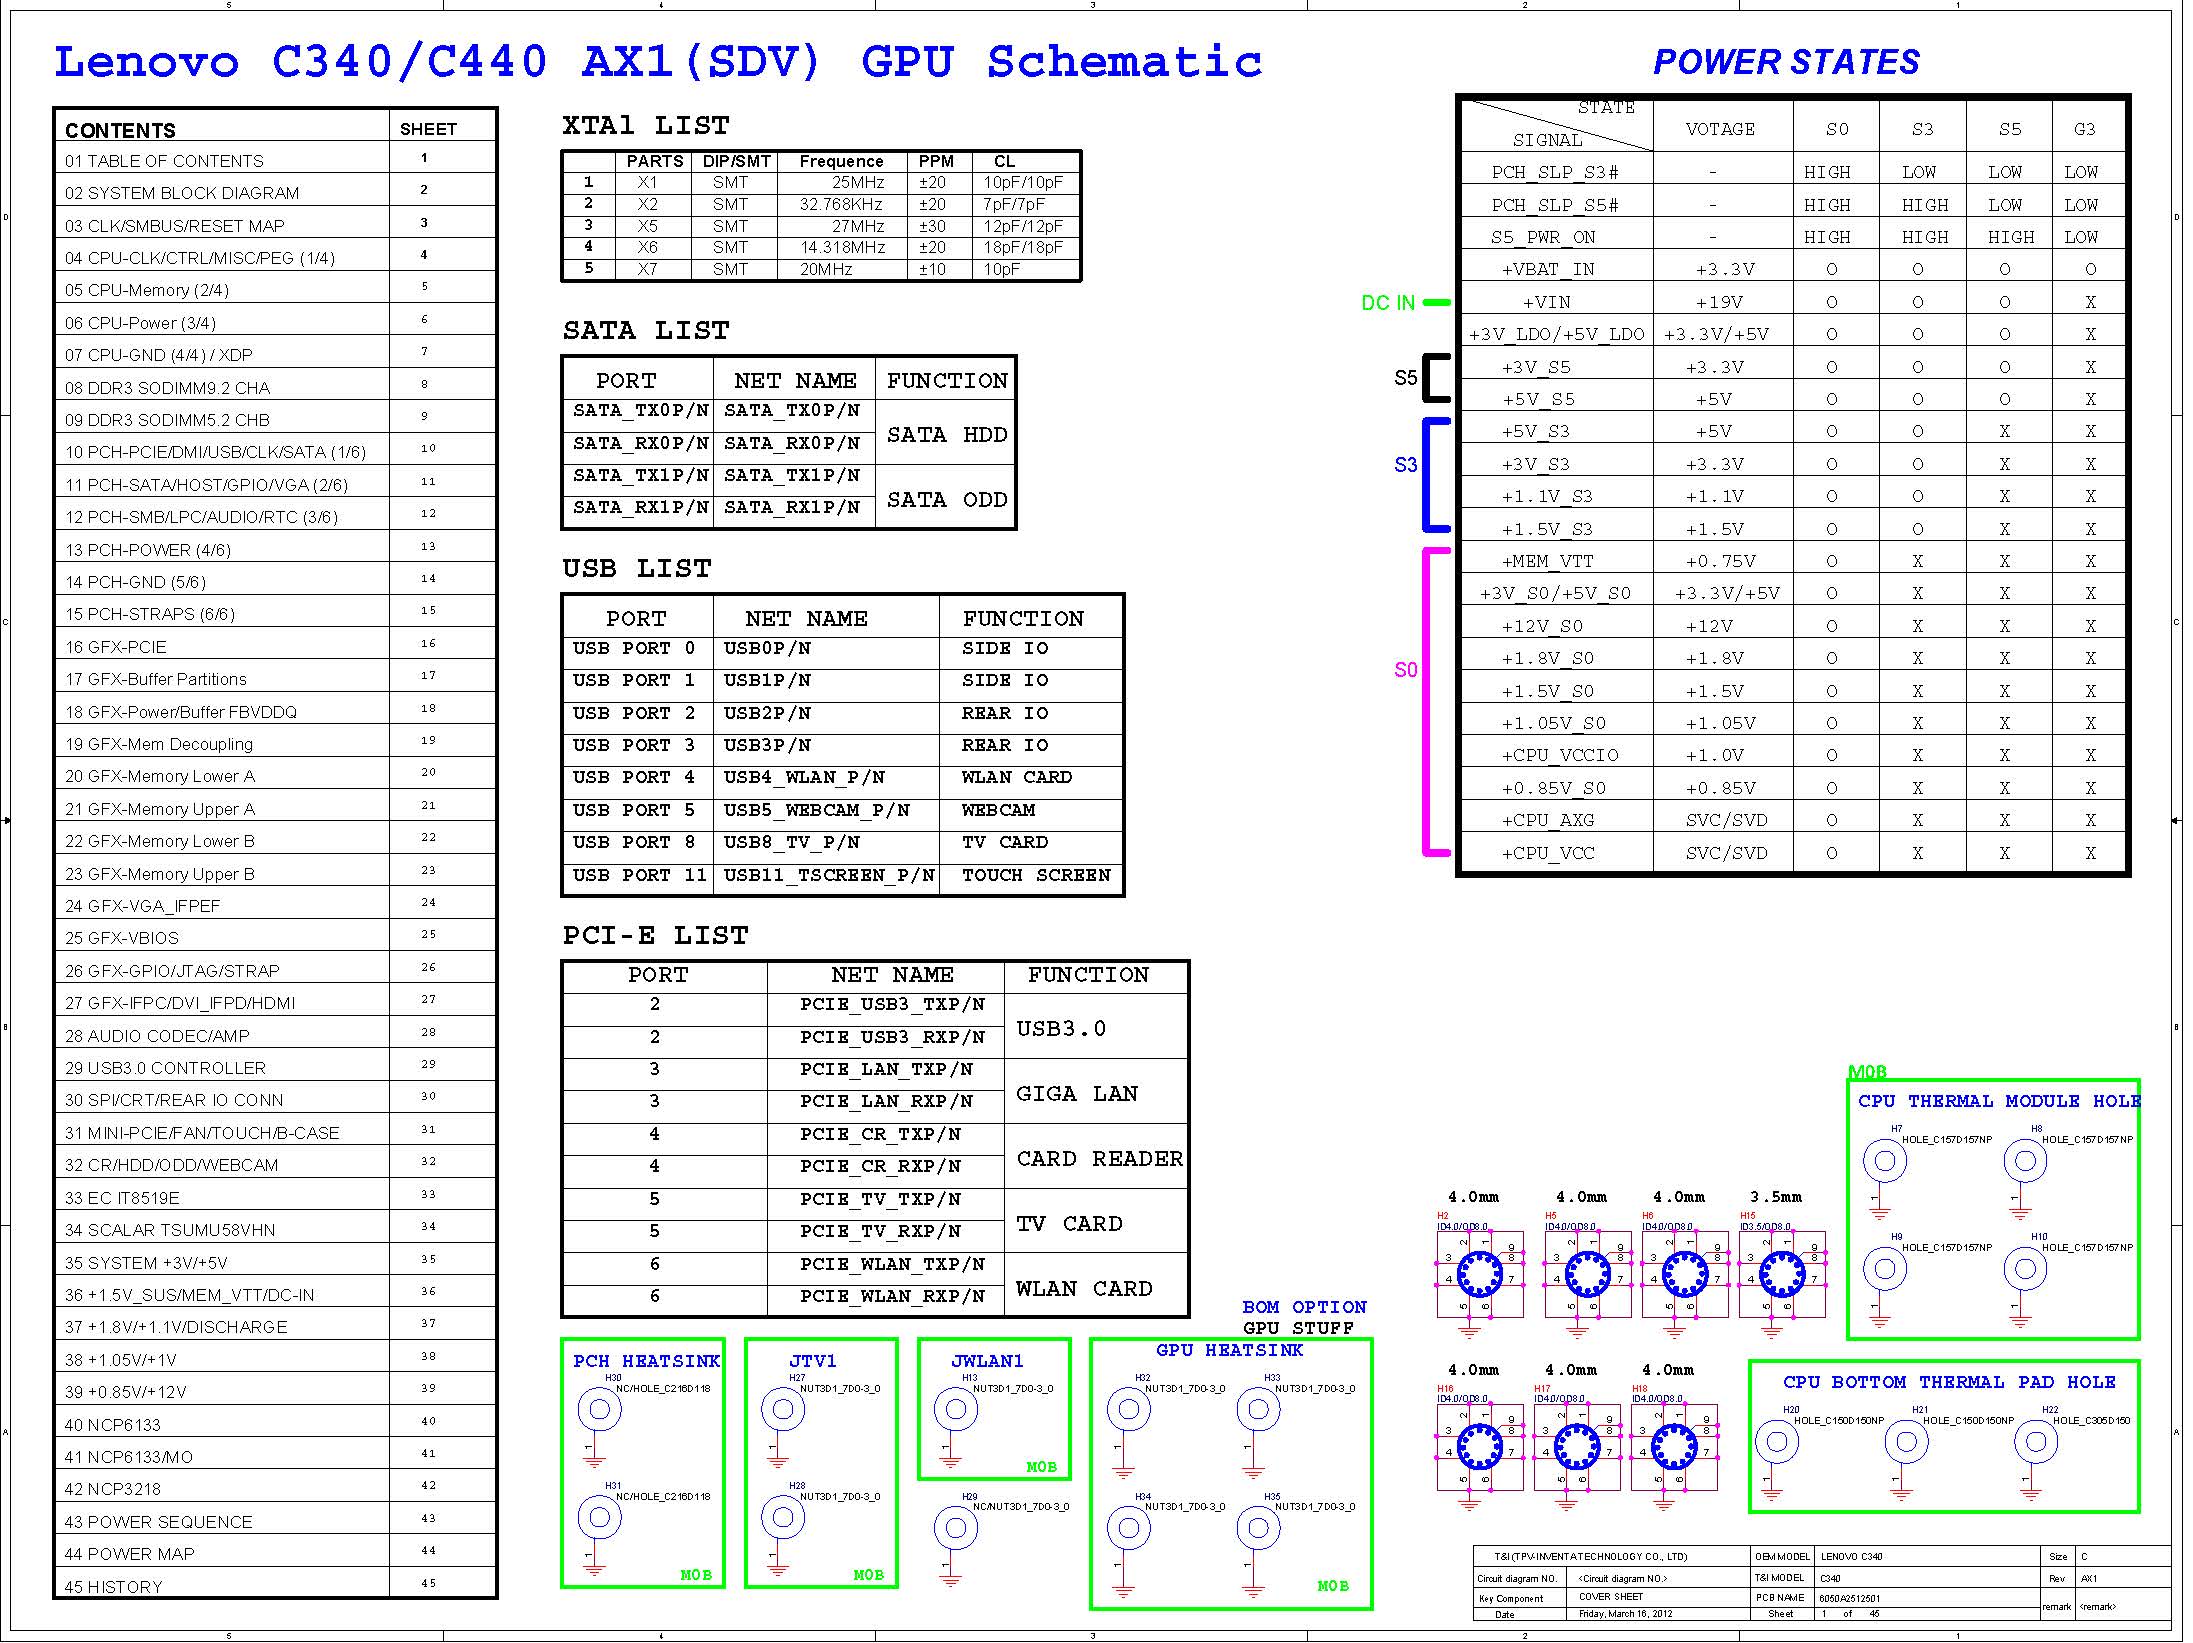Select the H32 nut symbol in GPU HEATSINK
Image resolution: width=2193 pixels, height=1643 pixels.
pyautogui.click(x=1129, y=1410)
